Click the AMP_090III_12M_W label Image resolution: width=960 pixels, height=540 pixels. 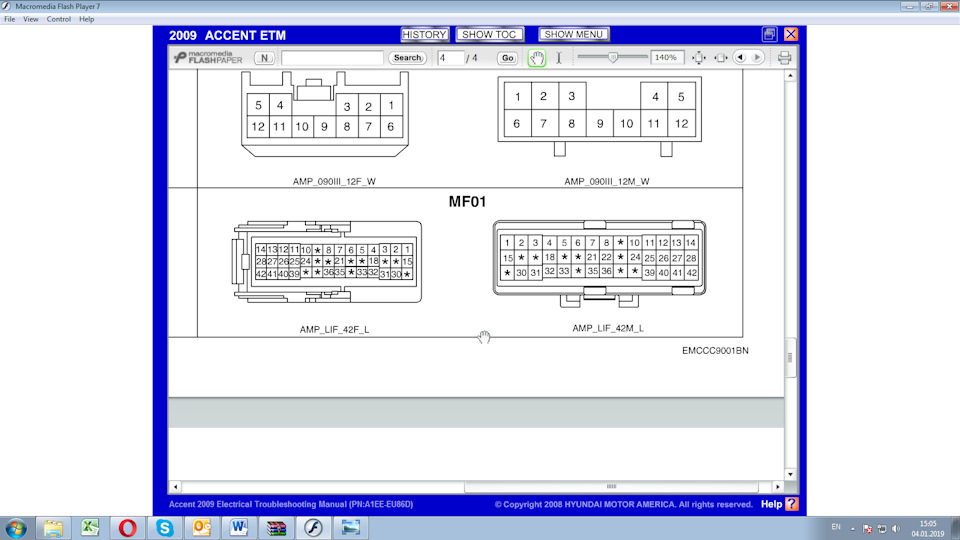pos(607,181)
